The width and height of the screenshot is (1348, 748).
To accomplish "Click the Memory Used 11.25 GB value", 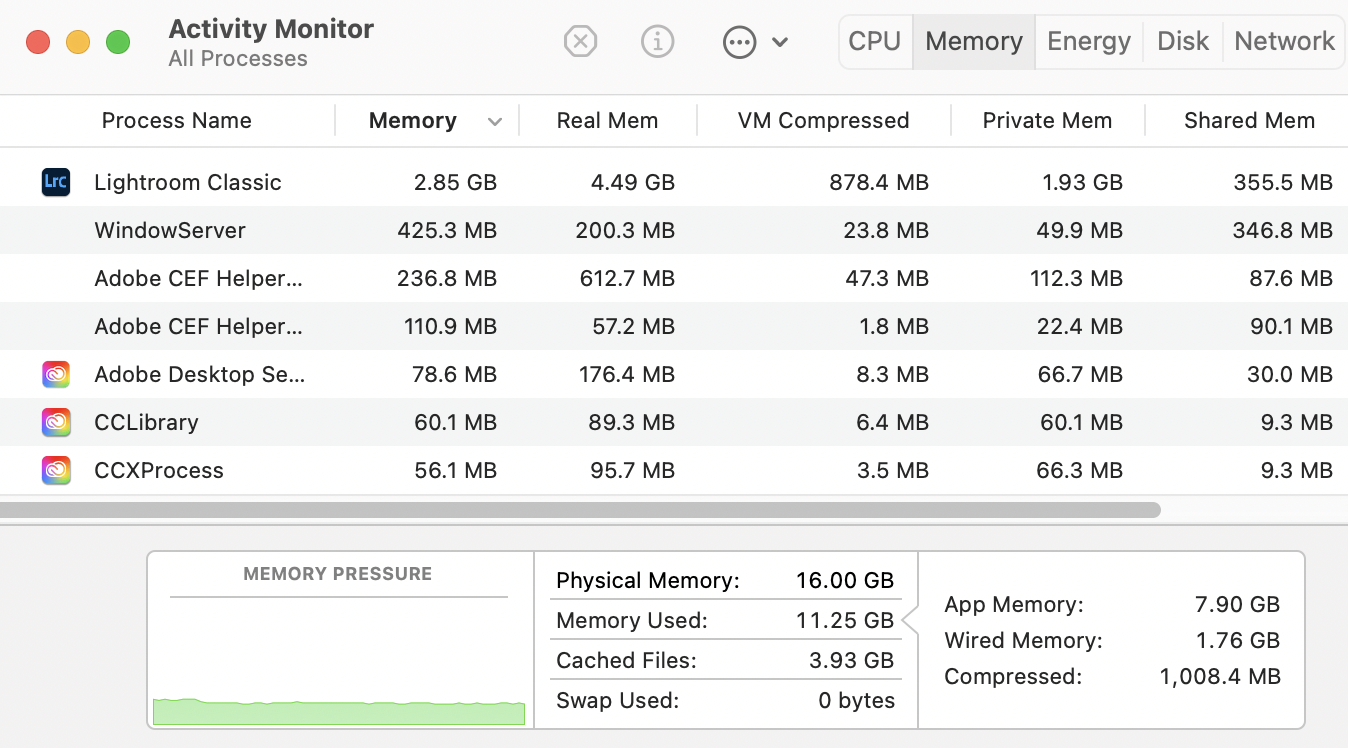I will point(845,621).
